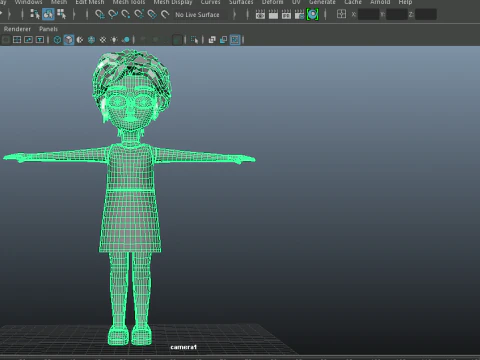The height and width of the screenshot is (360, 480).
Task: Toggle X-ray display panel icon
Action: [x=212, y=40]
